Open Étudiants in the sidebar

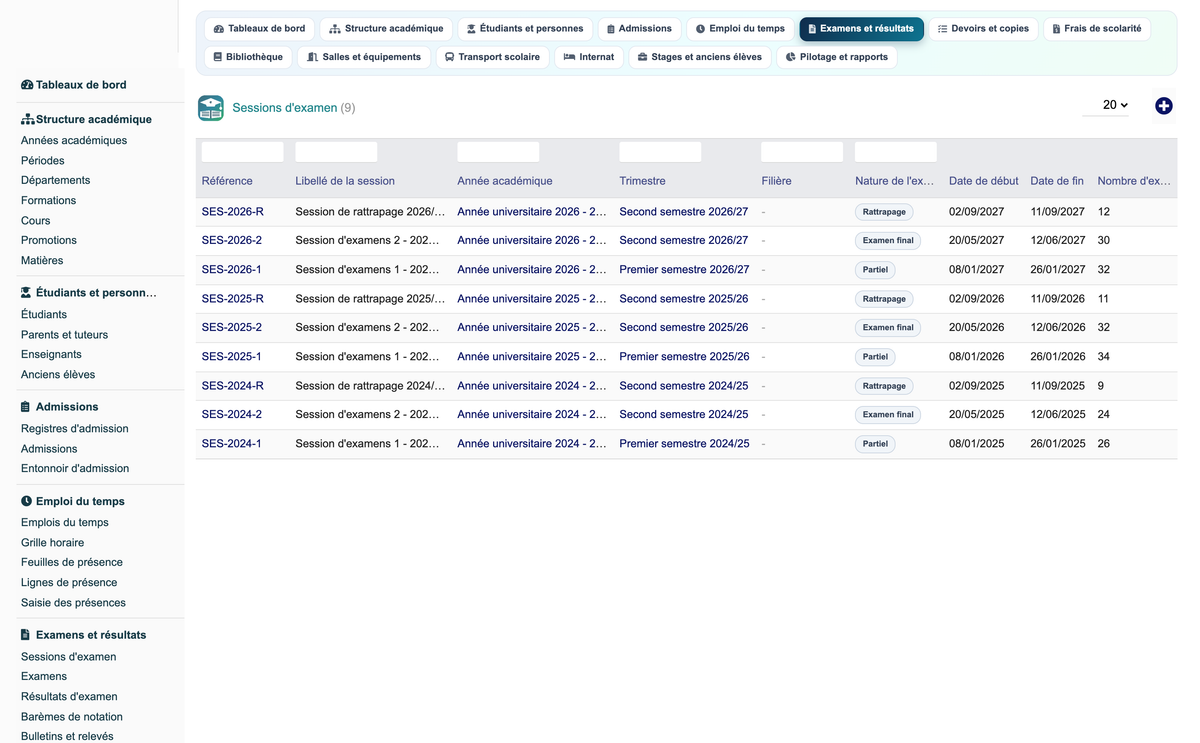tap(44, 314)
